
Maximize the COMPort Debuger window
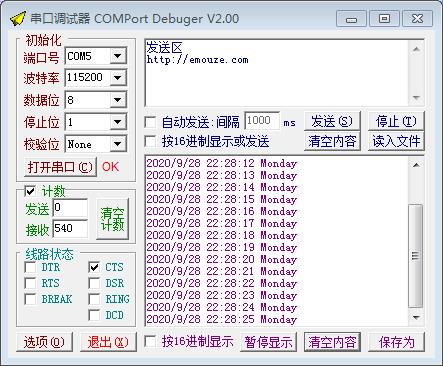[x=384, y=19]
